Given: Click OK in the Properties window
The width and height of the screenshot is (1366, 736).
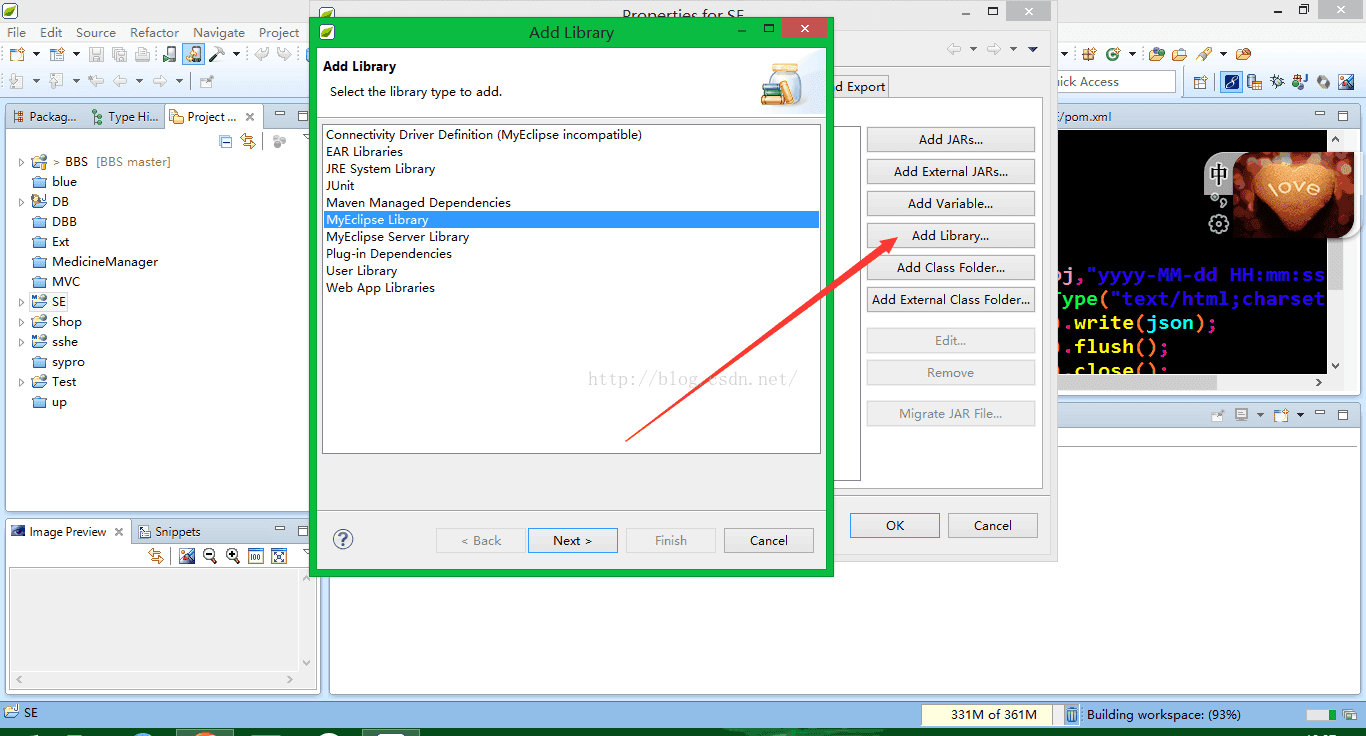Looking at the screenshot, I should pos(895,525).
